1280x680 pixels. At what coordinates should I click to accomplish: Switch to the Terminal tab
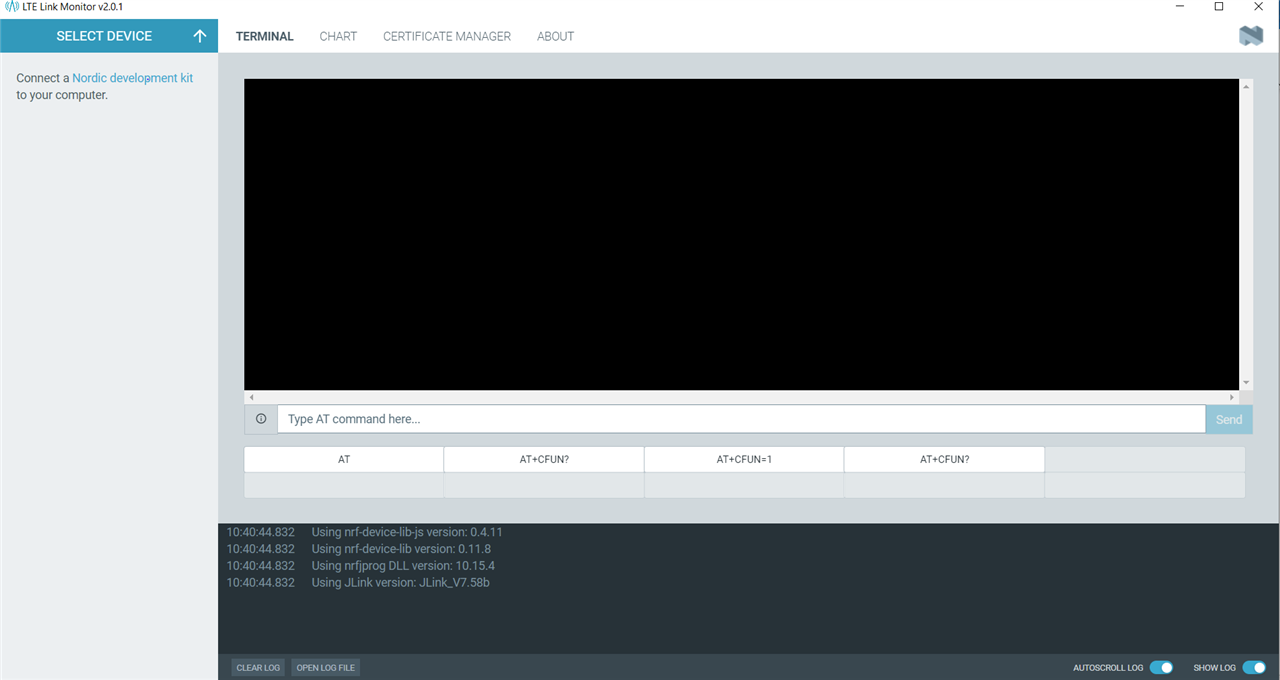[265, 36]
